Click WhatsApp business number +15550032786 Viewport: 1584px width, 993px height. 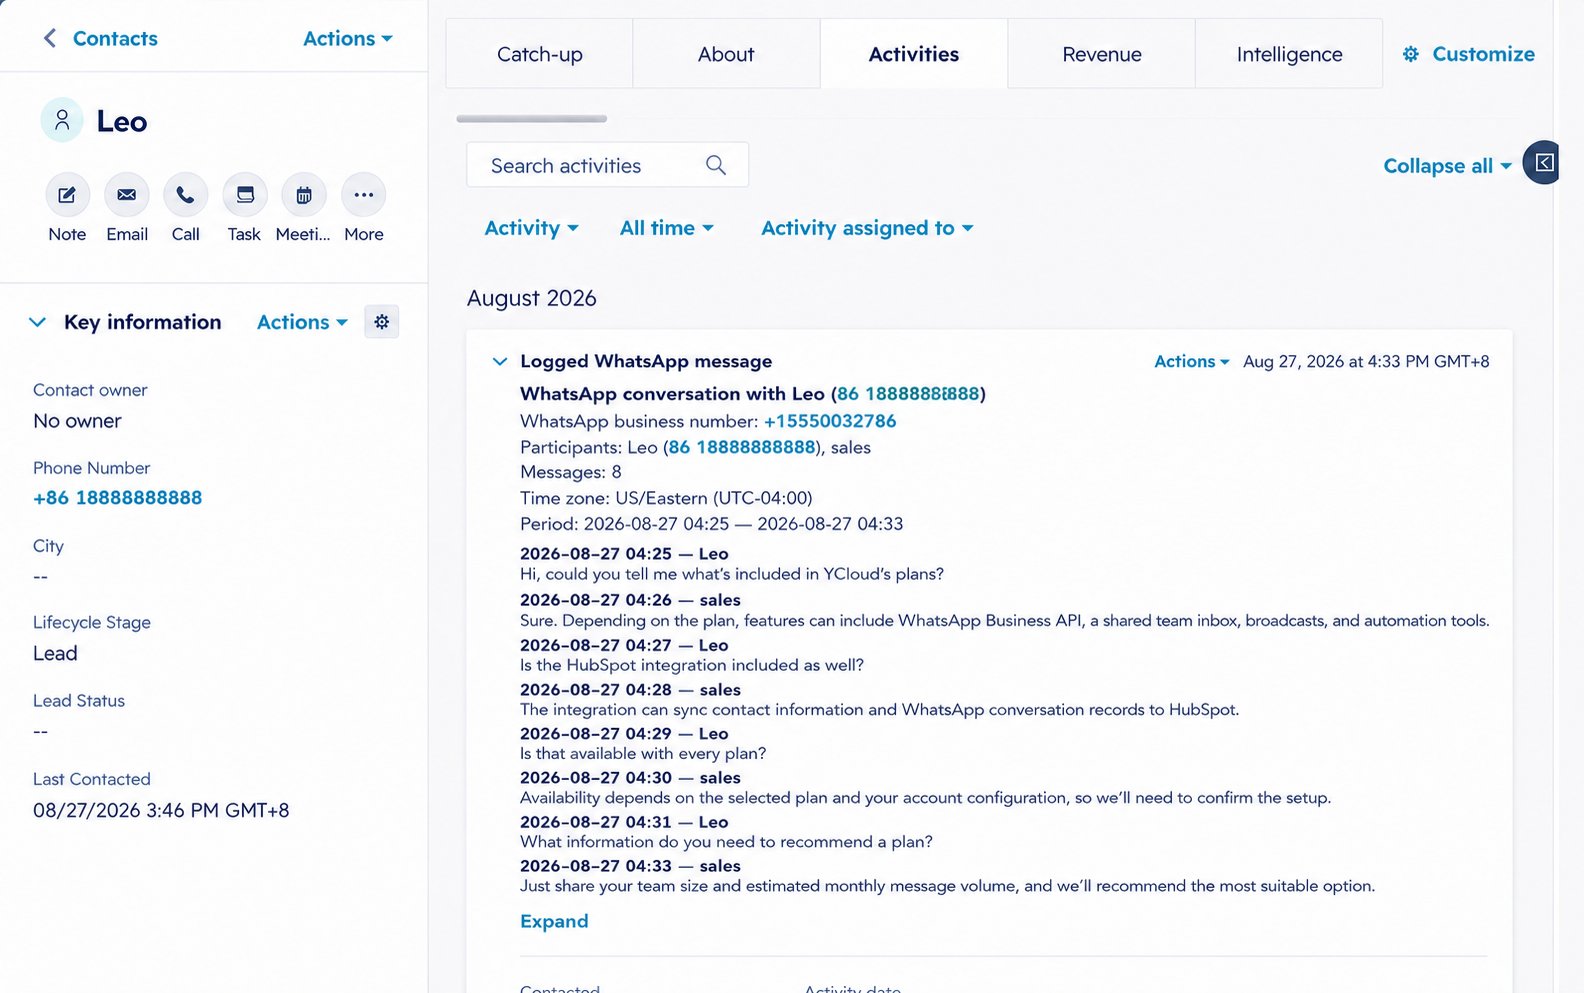tap(830, 421)
